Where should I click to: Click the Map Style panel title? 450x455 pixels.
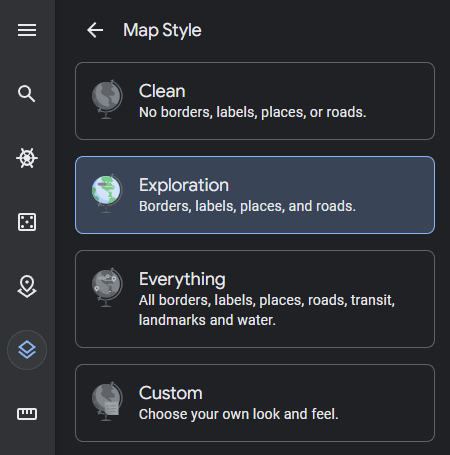click(162, 31)
